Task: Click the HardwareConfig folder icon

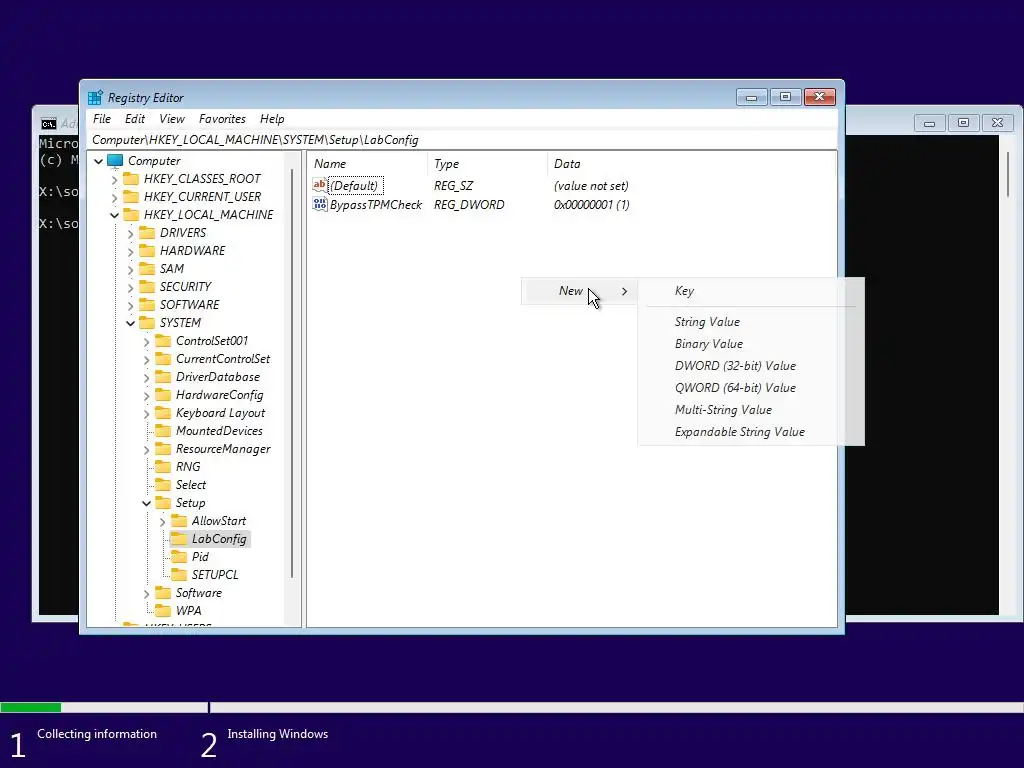Action: (x=163, y=394)
